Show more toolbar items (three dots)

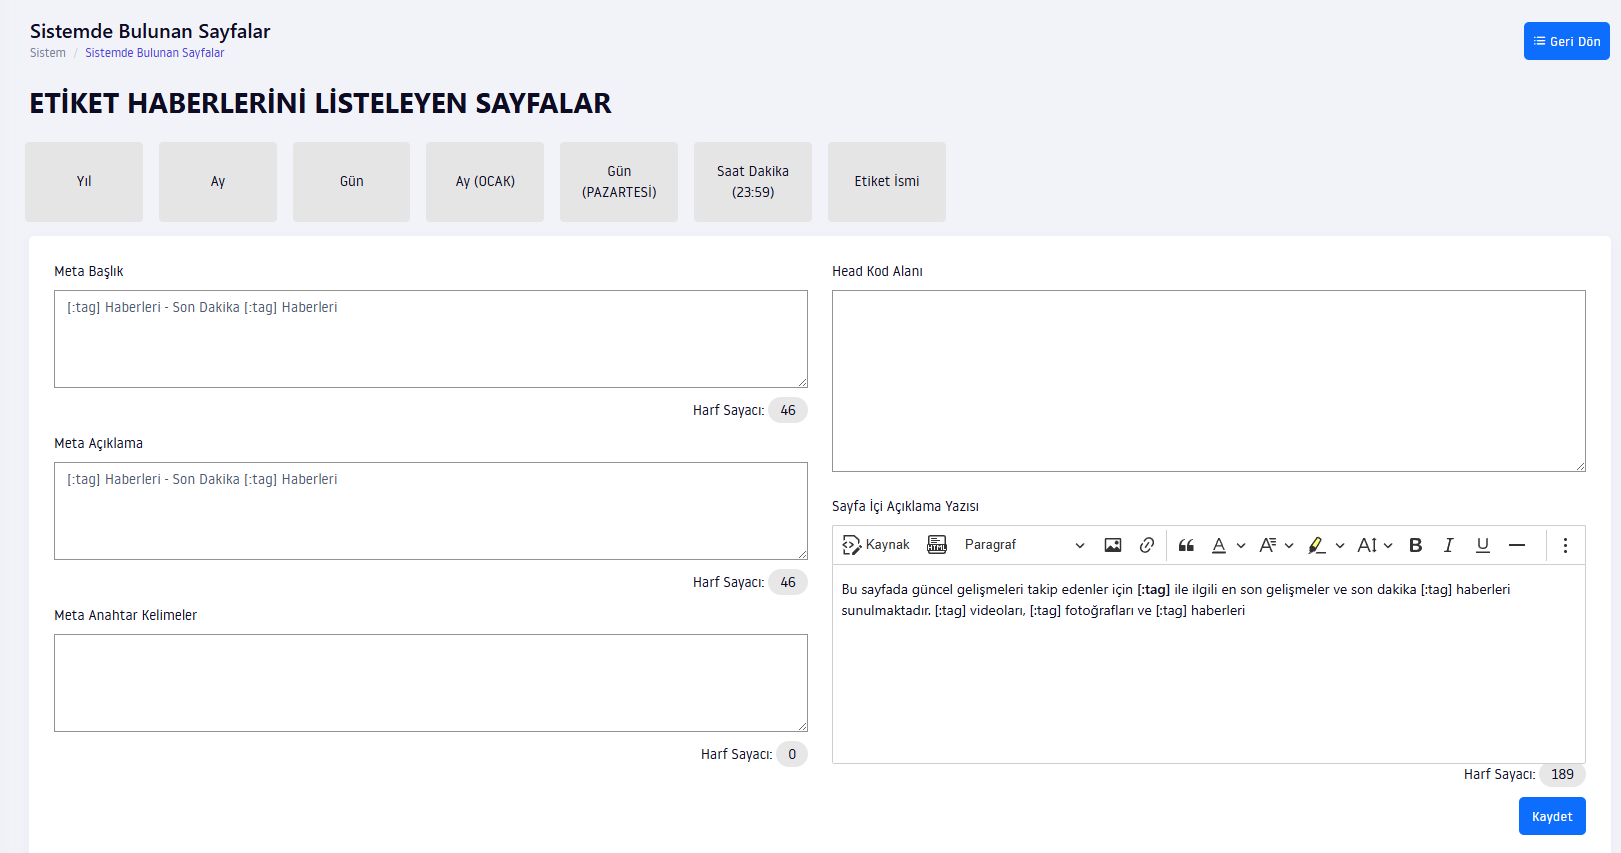click(1566, 545)
